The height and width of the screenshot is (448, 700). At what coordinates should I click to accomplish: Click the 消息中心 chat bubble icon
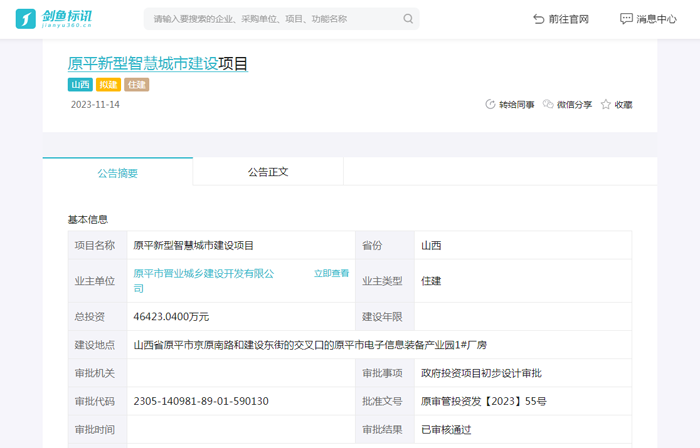coord(626,19)
